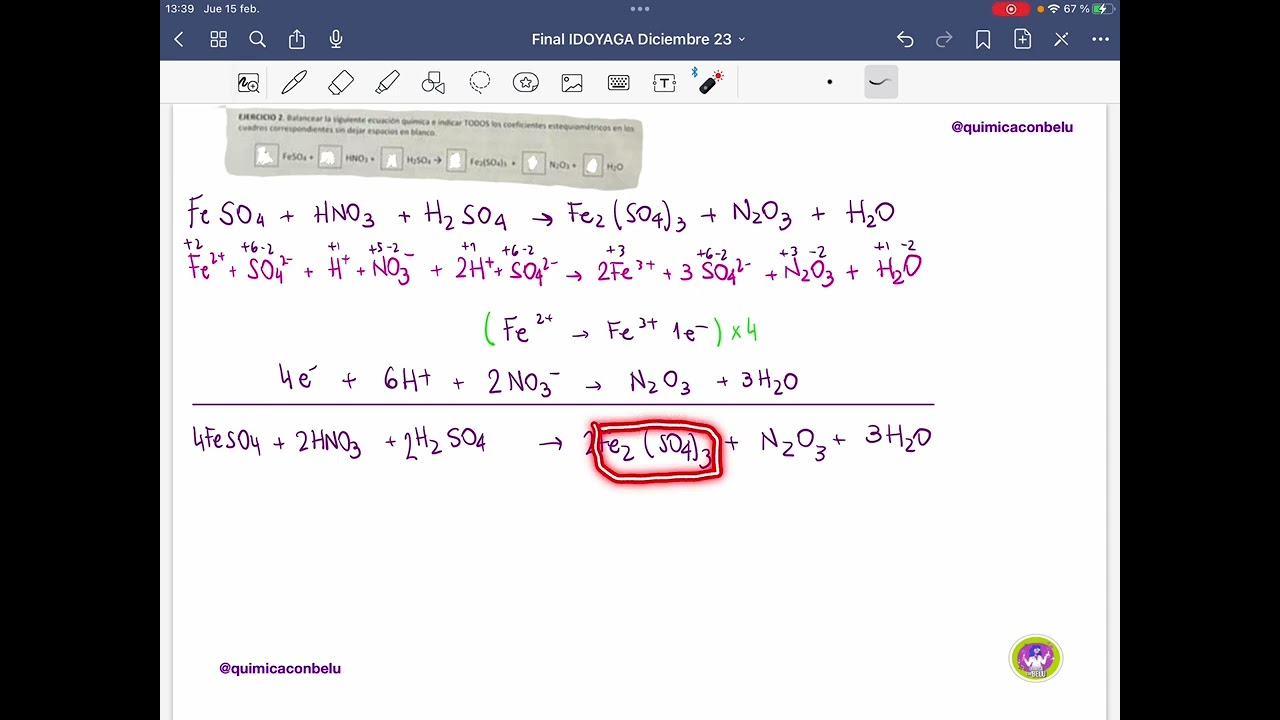Viewport: 1280px width, 720px height.
Task: Tap the bottom @quimicaconbelu text
Action: pos(280,668)
